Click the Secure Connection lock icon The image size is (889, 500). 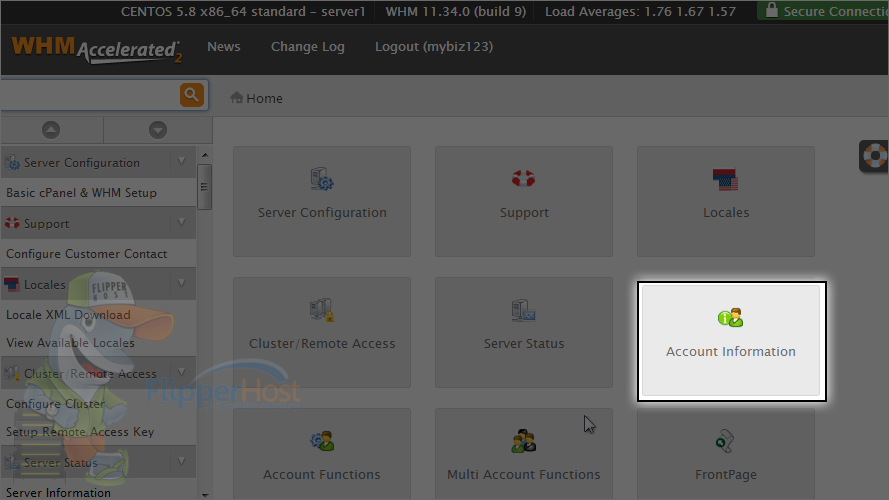pyautogui.click(x=771, y=10)
